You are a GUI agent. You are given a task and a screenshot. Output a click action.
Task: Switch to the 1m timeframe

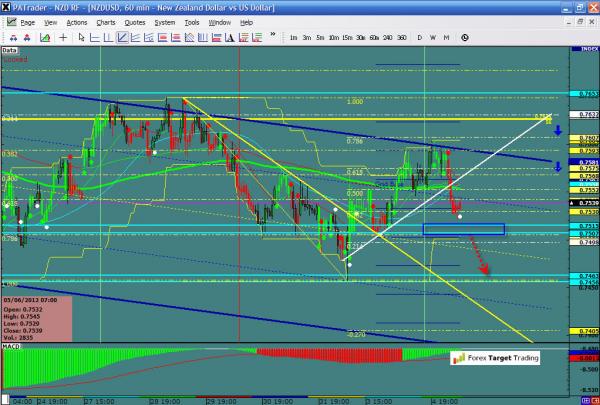(293, 38)
